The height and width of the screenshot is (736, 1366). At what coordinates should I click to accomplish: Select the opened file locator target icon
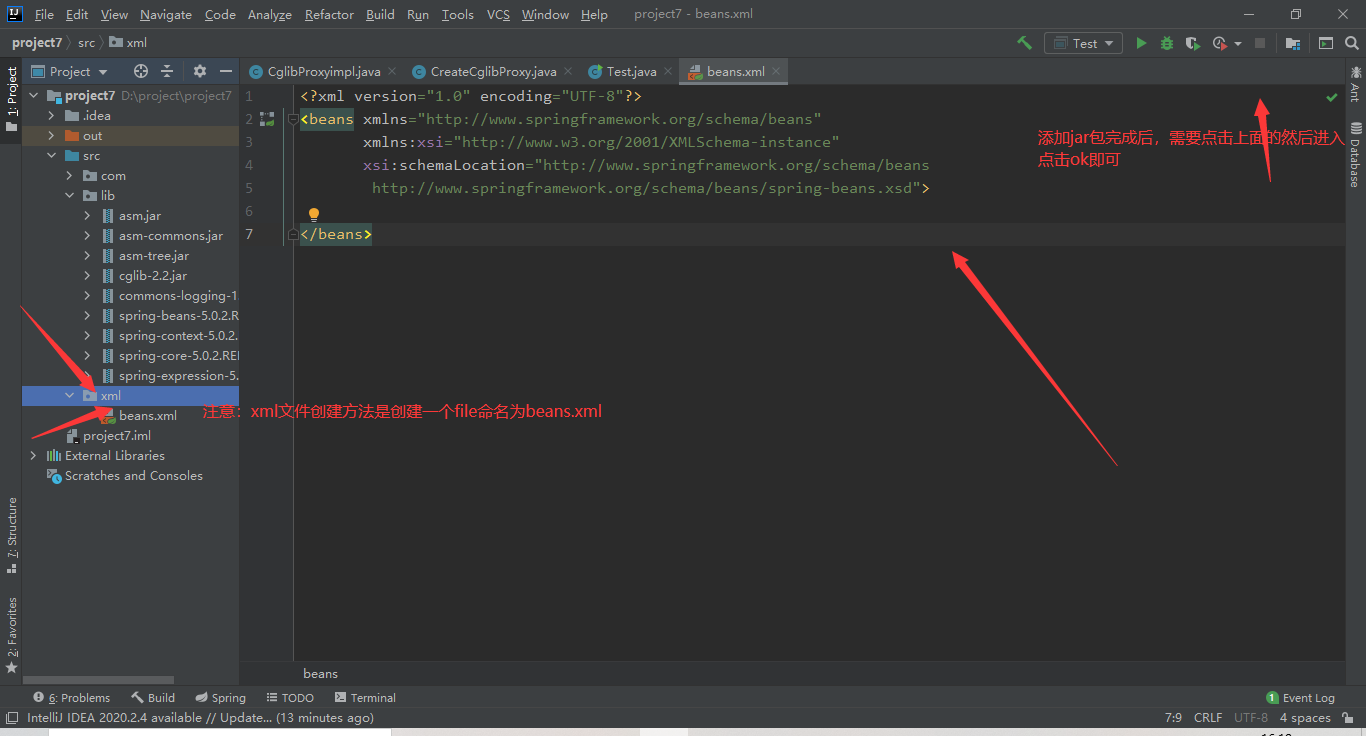coord(141,71)
